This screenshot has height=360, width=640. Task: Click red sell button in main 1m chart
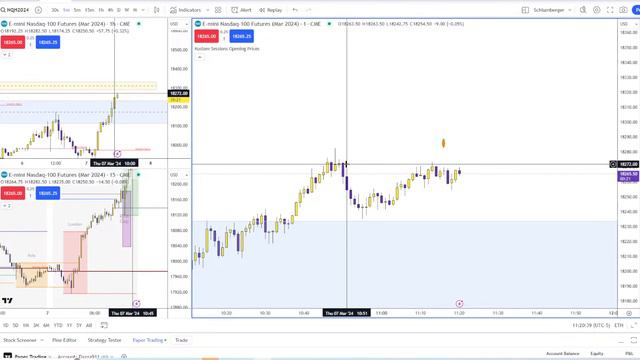coord(207,36)
